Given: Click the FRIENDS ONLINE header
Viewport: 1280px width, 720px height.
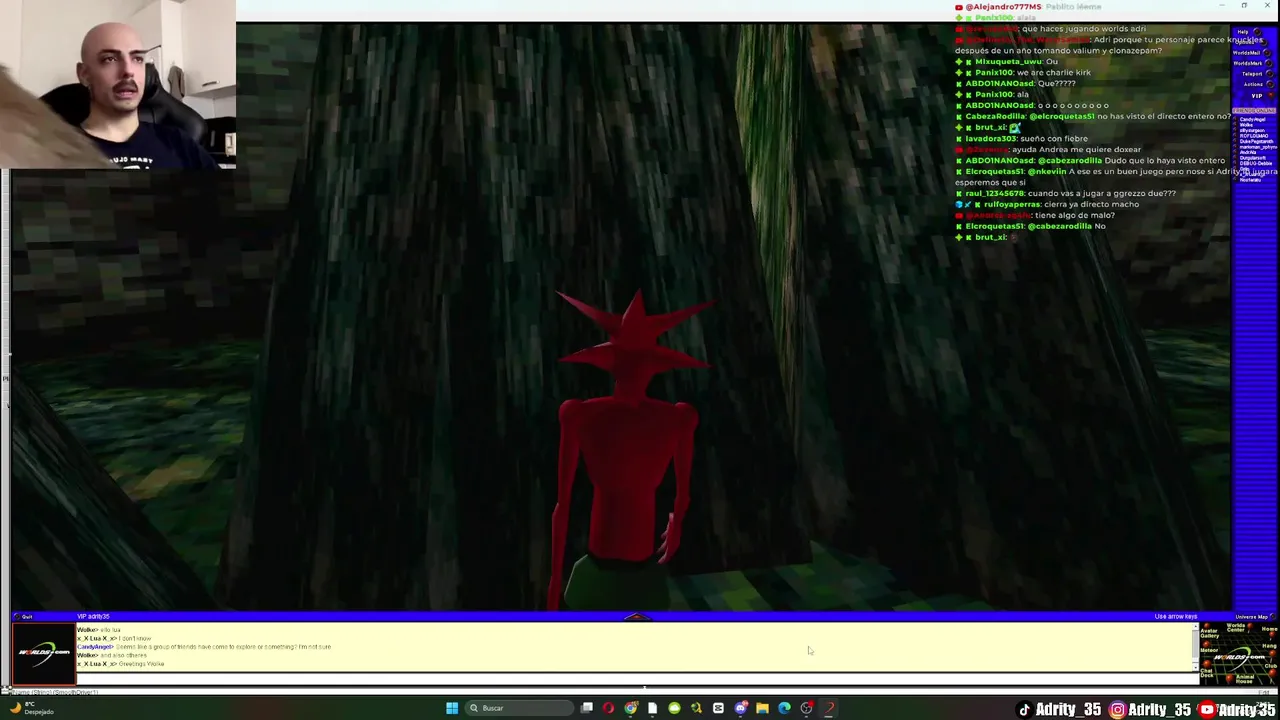Looking at the screenshot, I should click(x=1254, y=110).
